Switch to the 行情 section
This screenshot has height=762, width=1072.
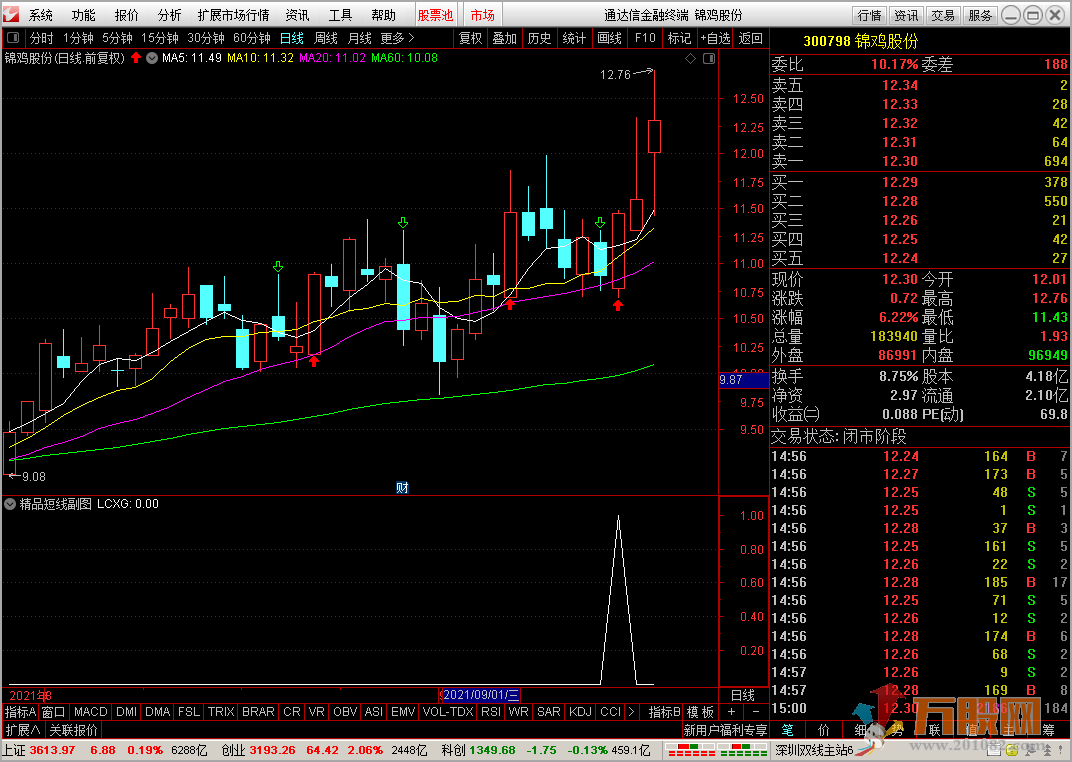click(x=870, y=15)
